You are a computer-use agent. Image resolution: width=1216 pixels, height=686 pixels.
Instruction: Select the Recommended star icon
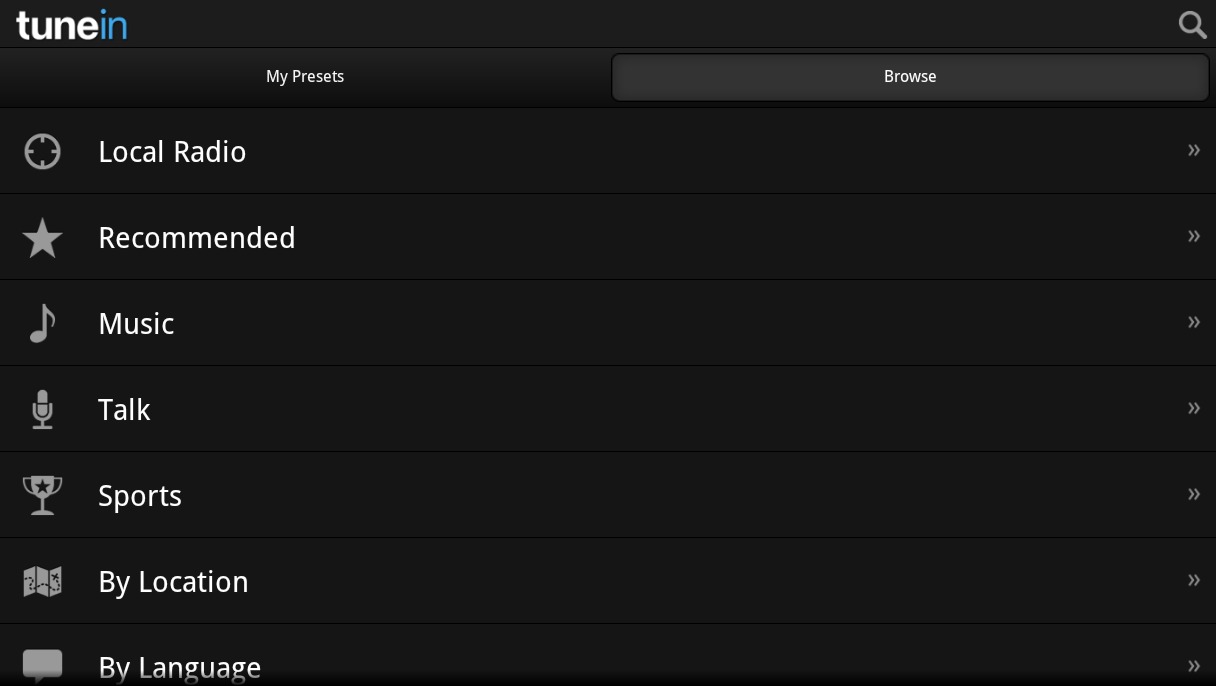[42, 238]
